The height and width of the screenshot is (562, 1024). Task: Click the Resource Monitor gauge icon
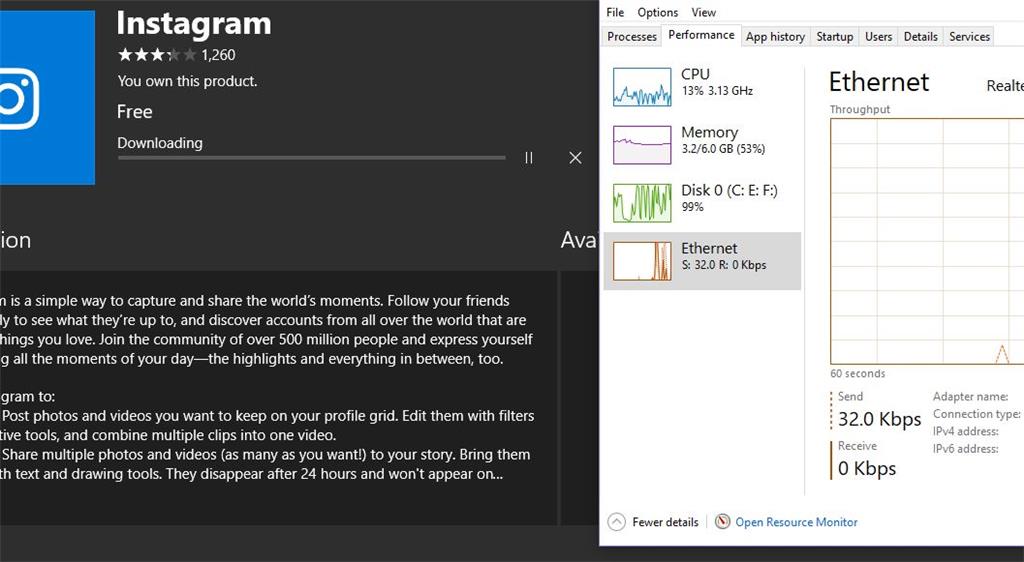722,522
